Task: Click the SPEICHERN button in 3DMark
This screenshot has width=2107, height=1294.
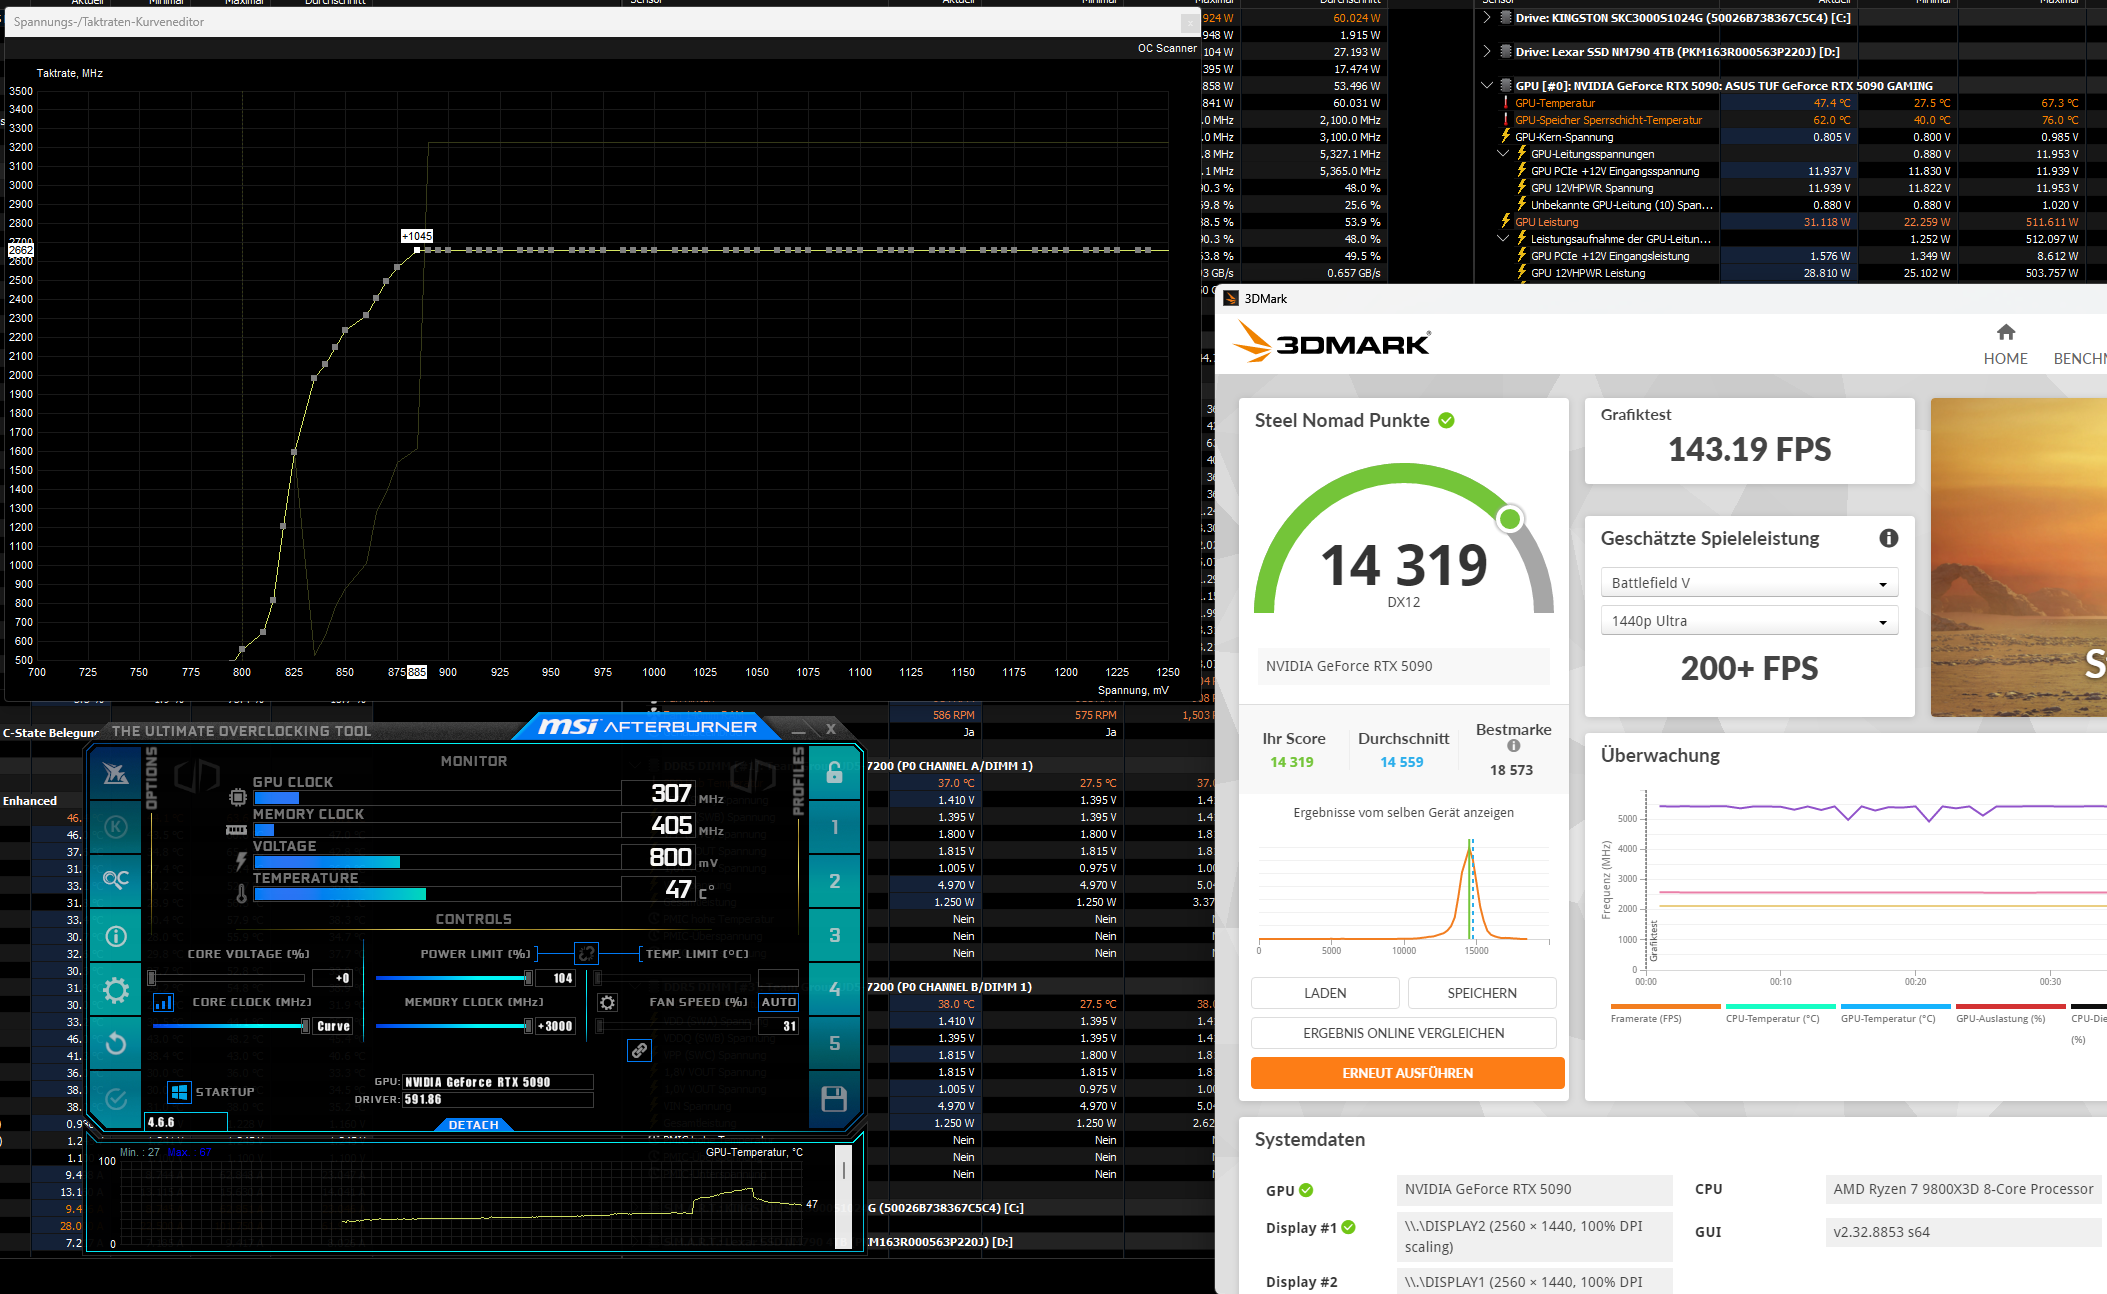Action: 1482,993
